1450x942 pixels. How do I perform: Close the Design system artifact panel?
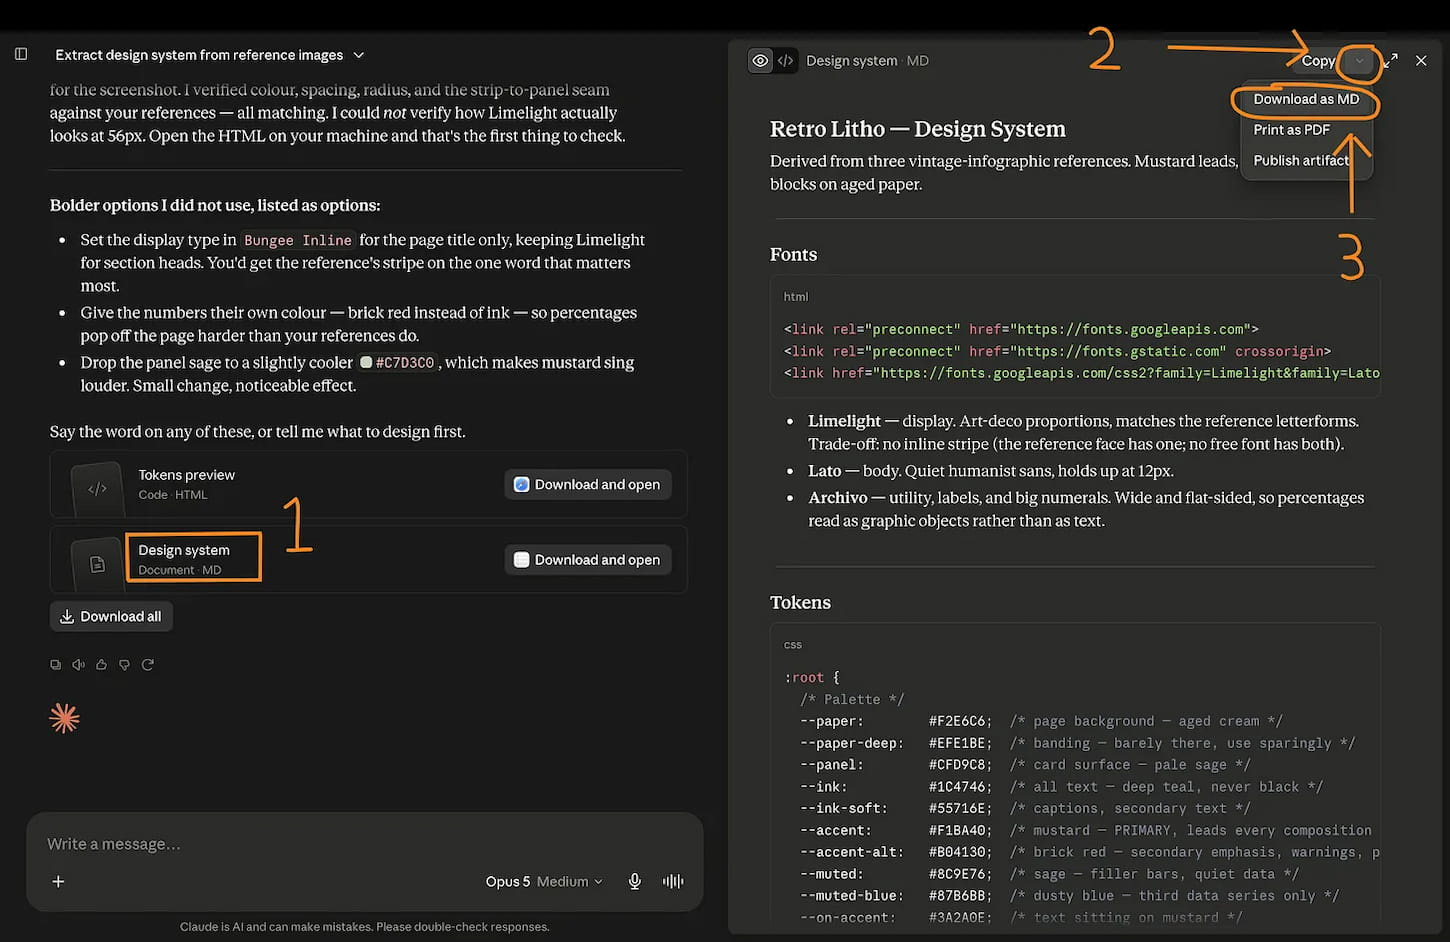(1421, 61)
